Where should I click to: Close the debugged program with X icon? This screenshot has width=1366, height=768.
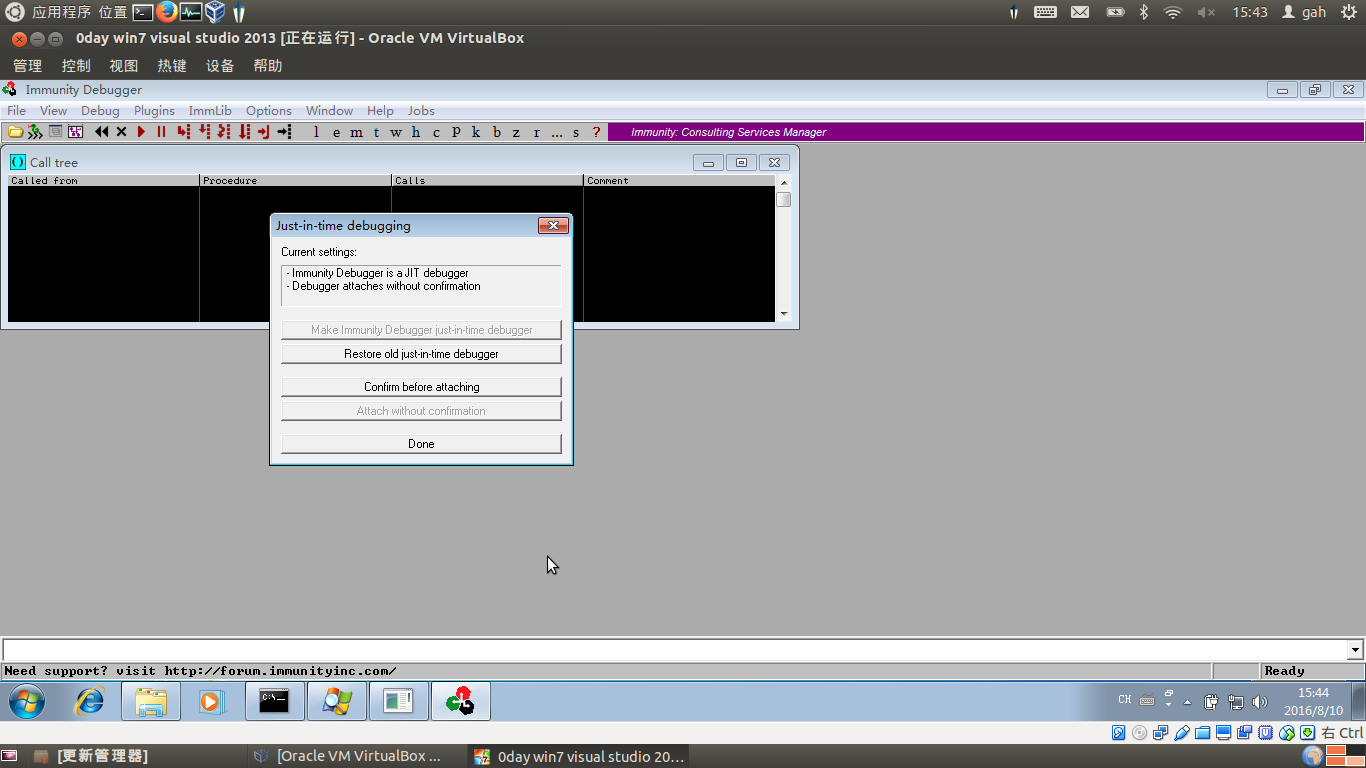click(121, 132)
